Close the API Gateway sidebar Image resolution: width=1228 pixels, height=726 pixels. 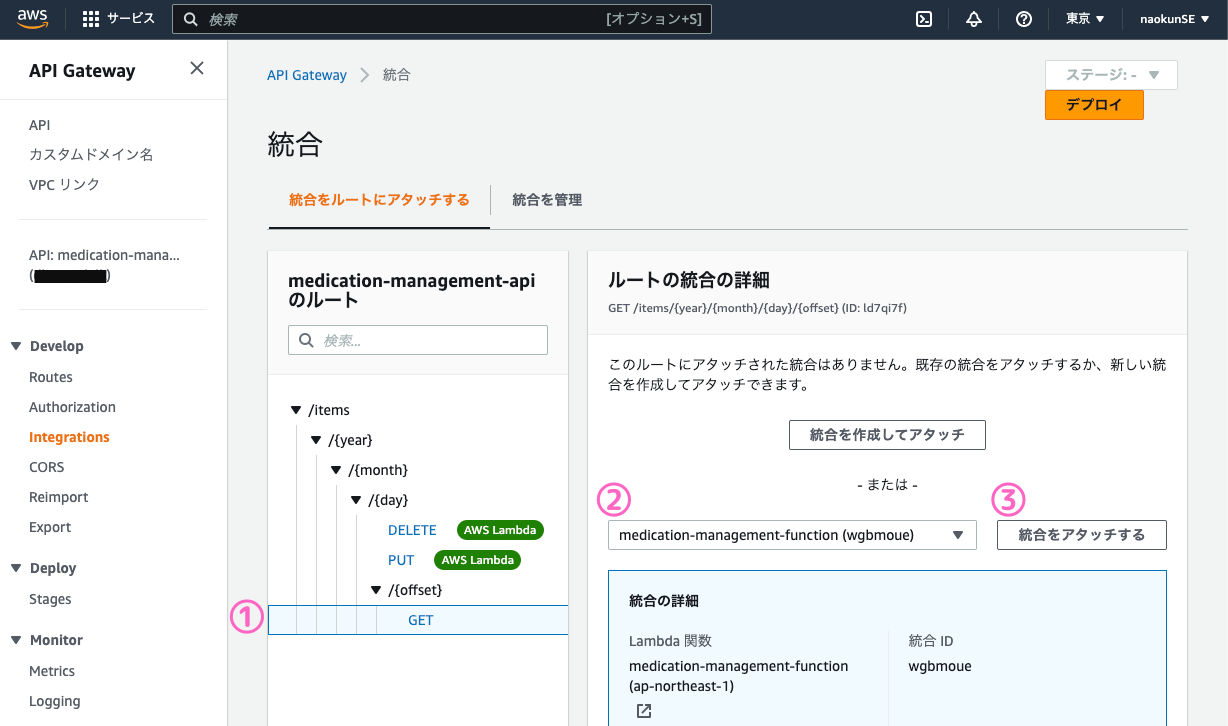[197, 68]
